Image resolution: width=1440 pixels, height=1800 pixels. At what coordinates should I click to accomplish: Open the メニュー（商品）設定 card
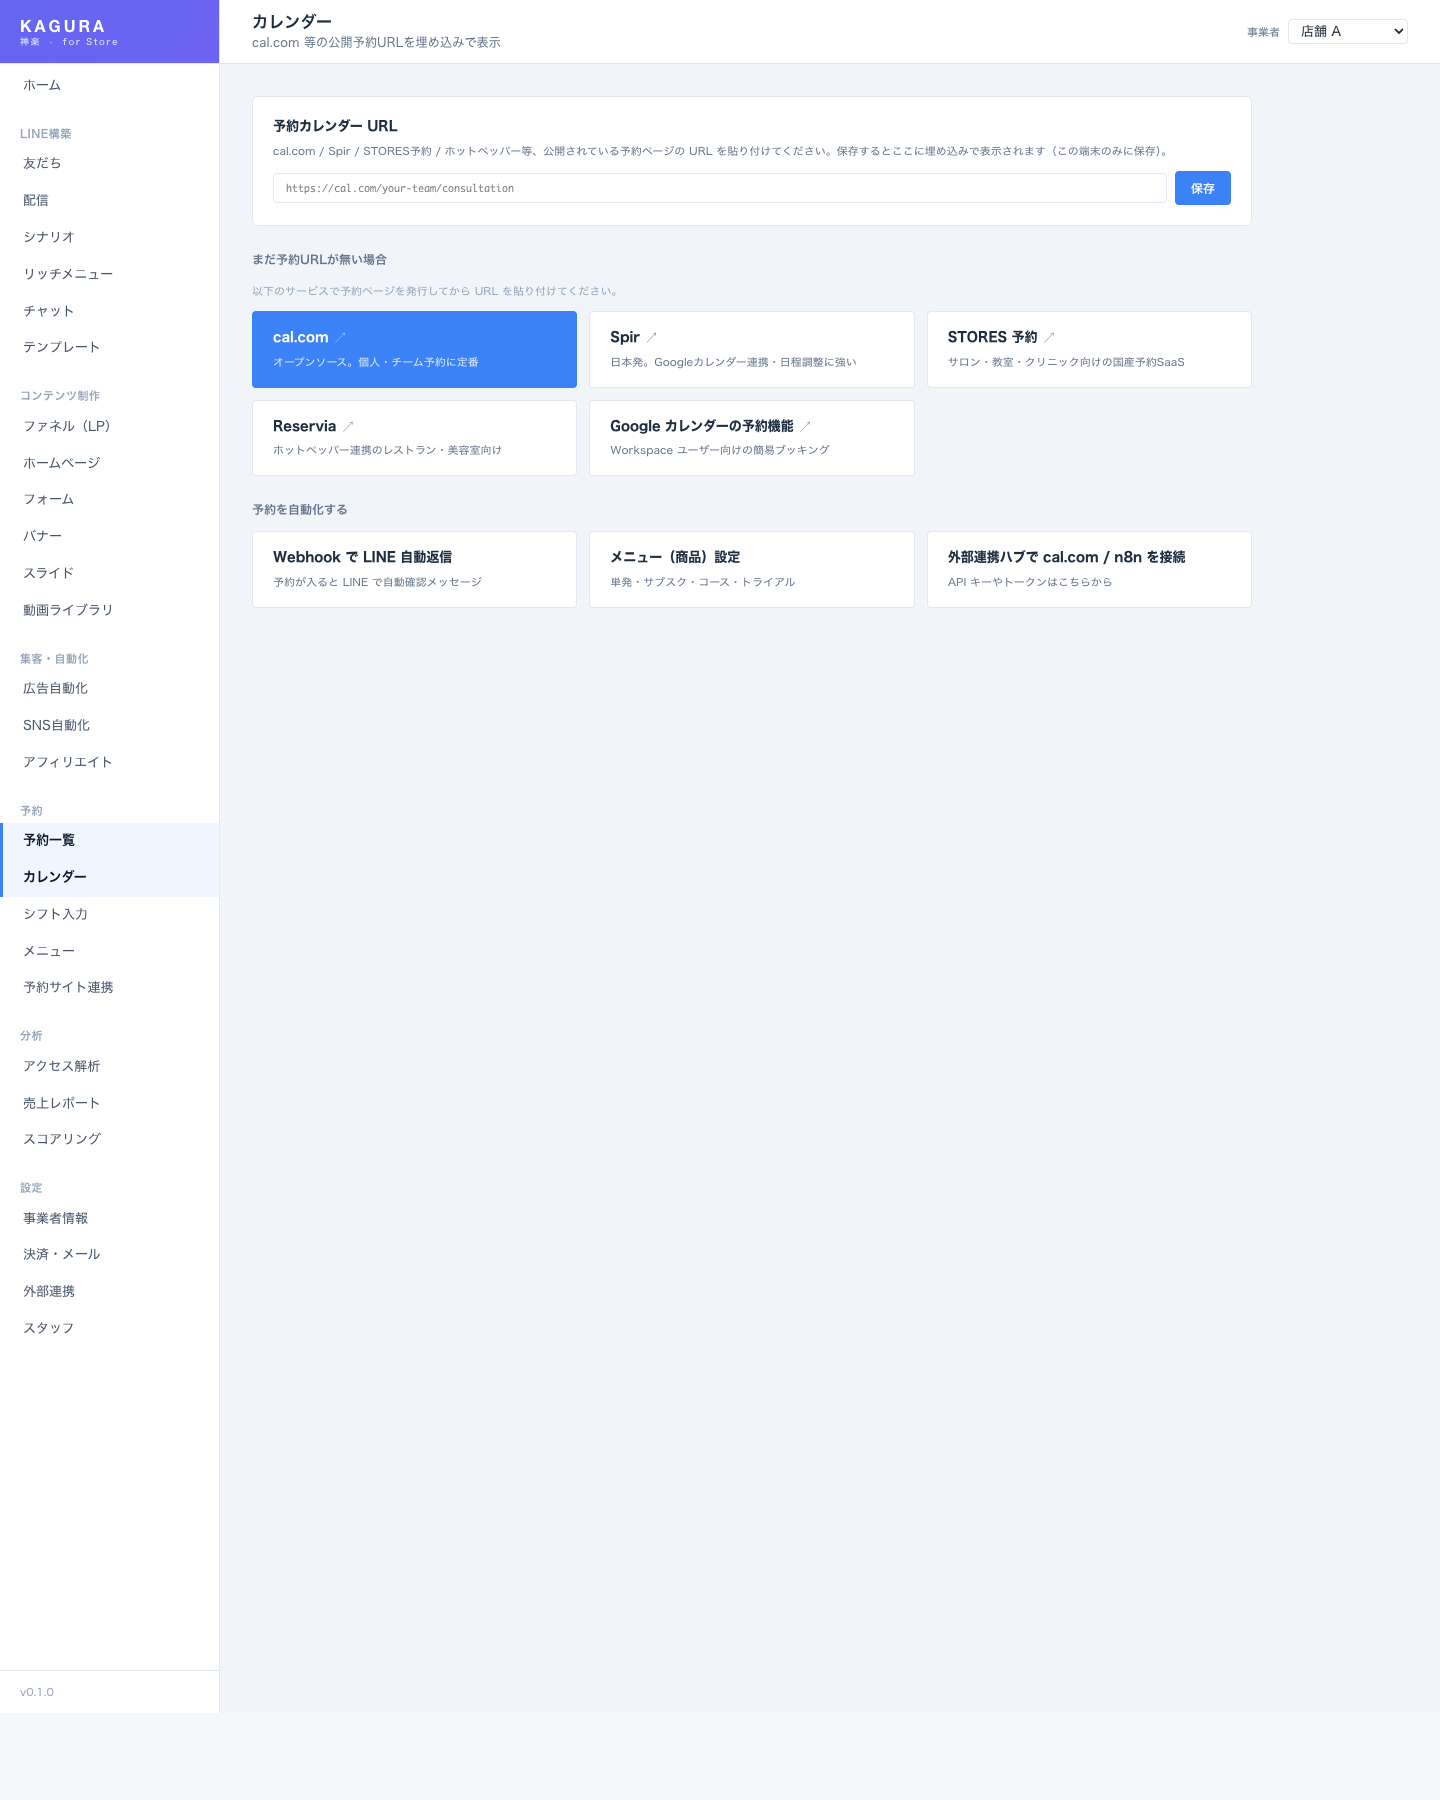pyautogui.click(x=751, y=569)
